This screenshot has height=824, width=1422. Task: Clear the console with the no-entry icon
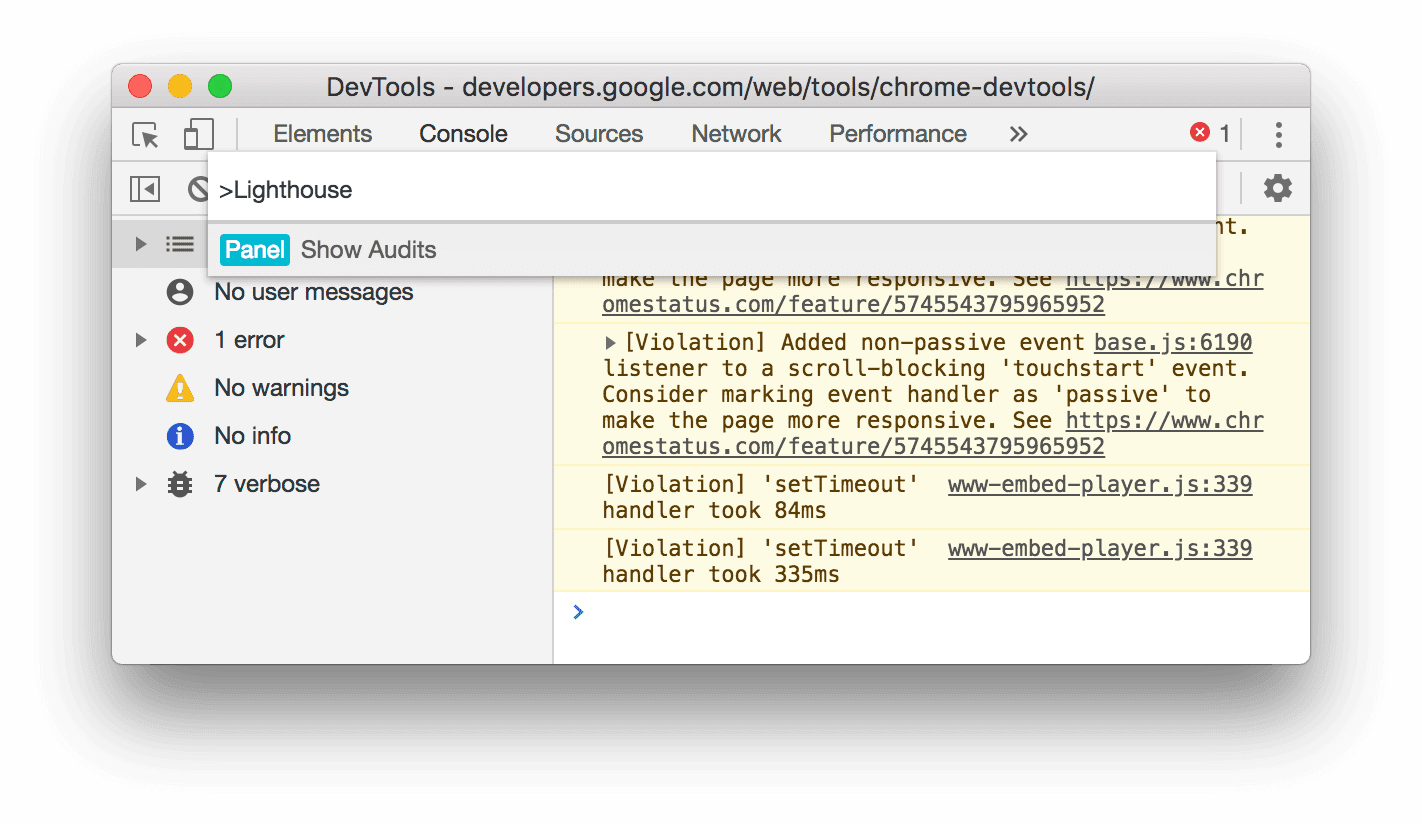(196, 188)
